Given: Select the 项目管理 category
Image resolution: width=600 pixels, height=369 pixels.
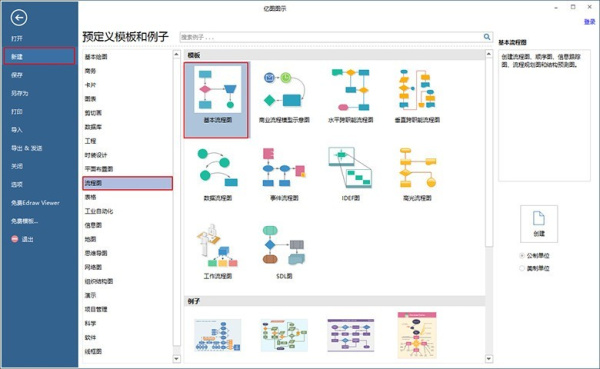Looking at the screenshot, I should (x=96, y=309).
